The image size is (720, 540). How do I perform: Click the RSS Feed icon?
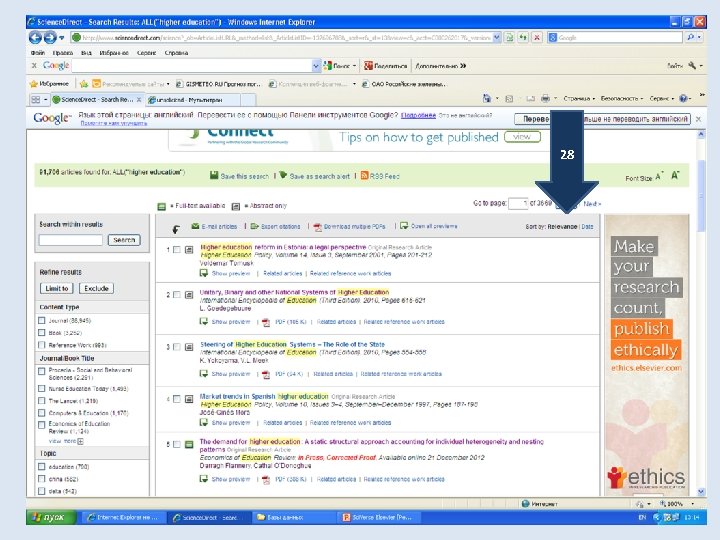tap(365, 175)
